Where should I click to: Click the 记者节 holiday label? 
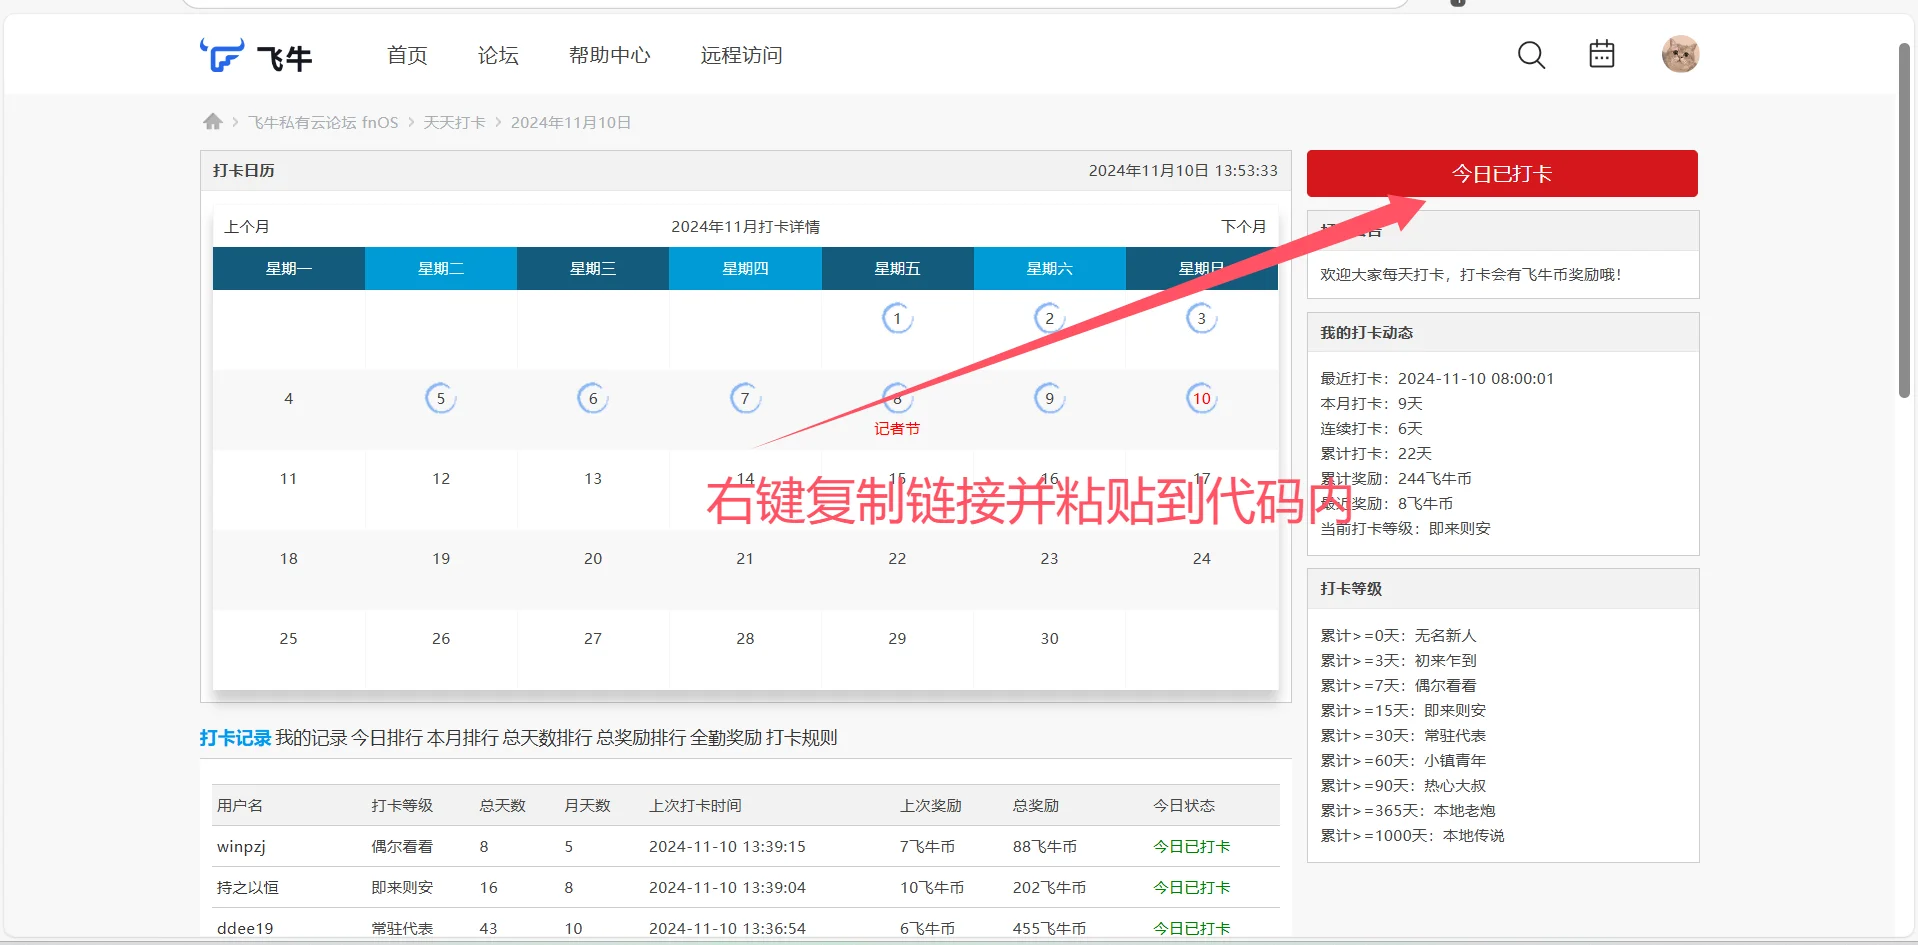tap(897, 429)
